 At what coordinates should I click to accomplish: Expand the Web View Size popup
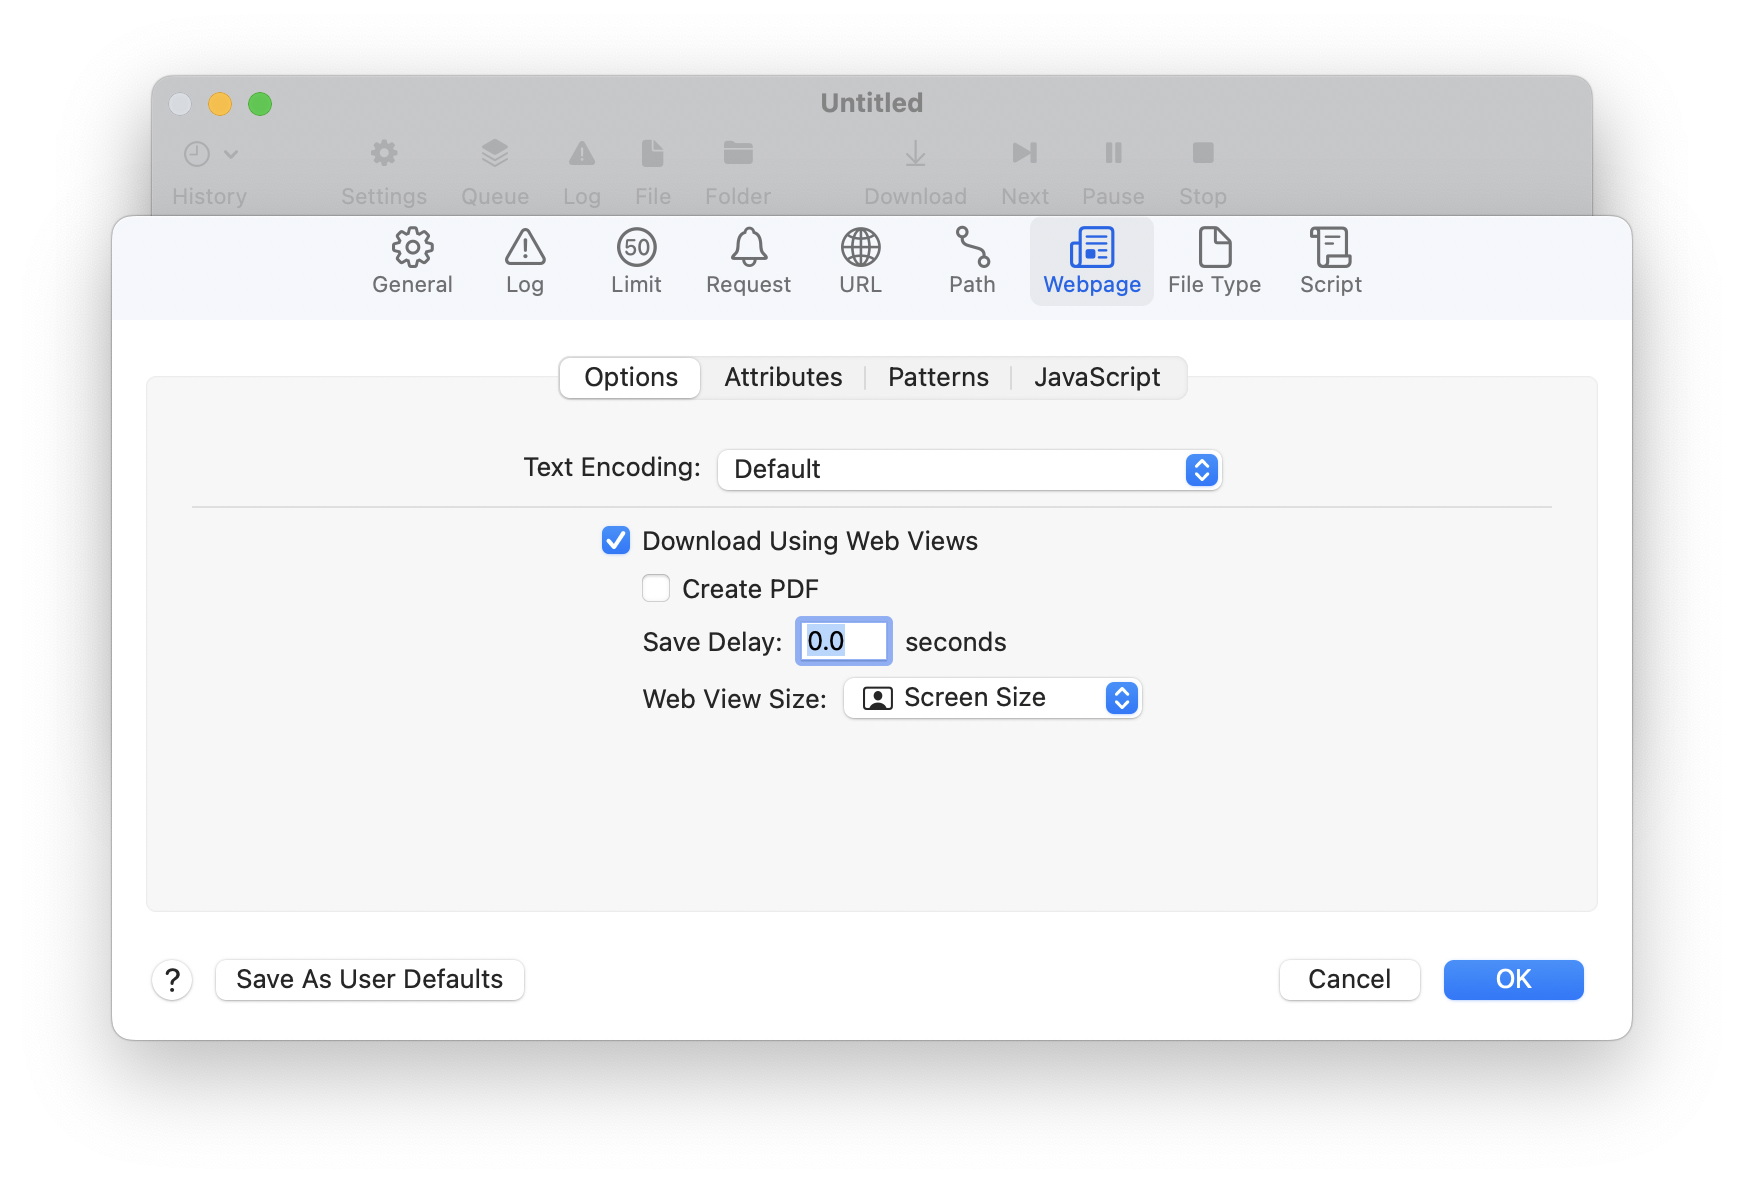[x=992, y=698]
